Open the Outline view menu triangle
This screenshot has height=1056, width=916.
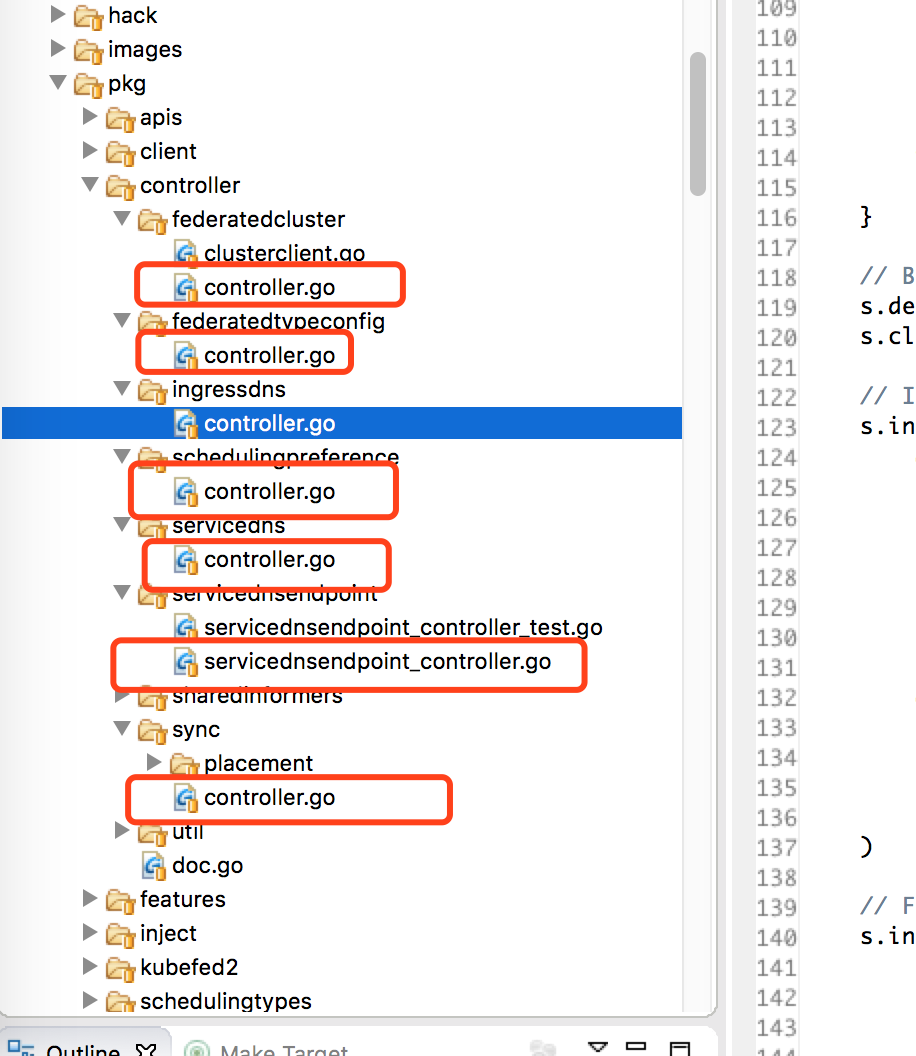pos(597,1046)
